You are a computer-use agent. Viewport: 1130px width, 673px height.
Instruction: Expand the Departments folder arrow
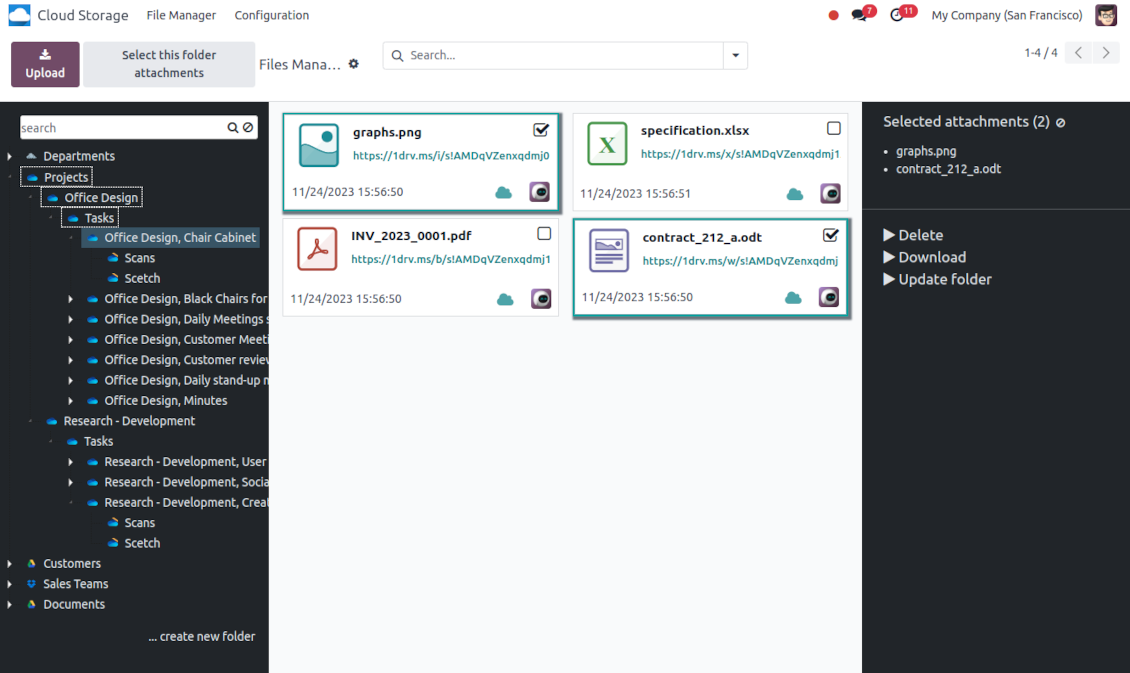pos(9,156)
